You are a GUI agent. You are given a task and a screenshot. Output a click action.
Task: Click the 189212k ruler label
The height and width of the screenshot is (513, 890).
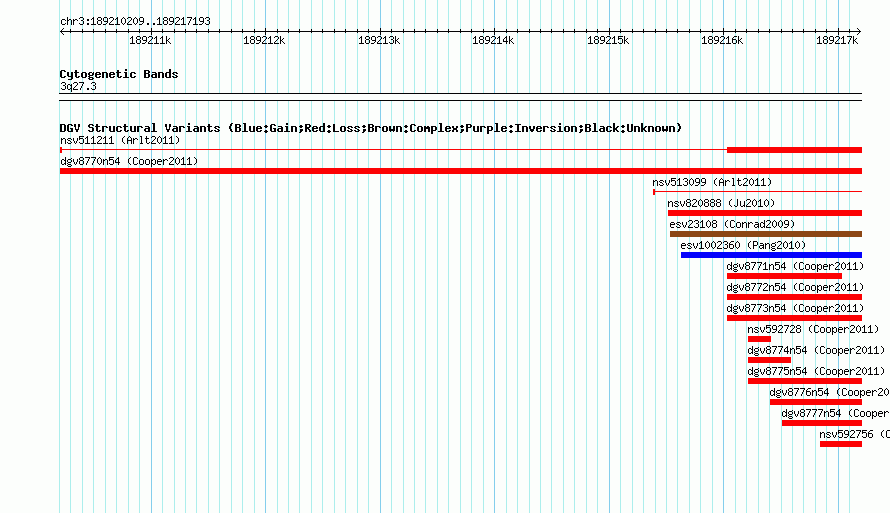(x=264, y=40)
